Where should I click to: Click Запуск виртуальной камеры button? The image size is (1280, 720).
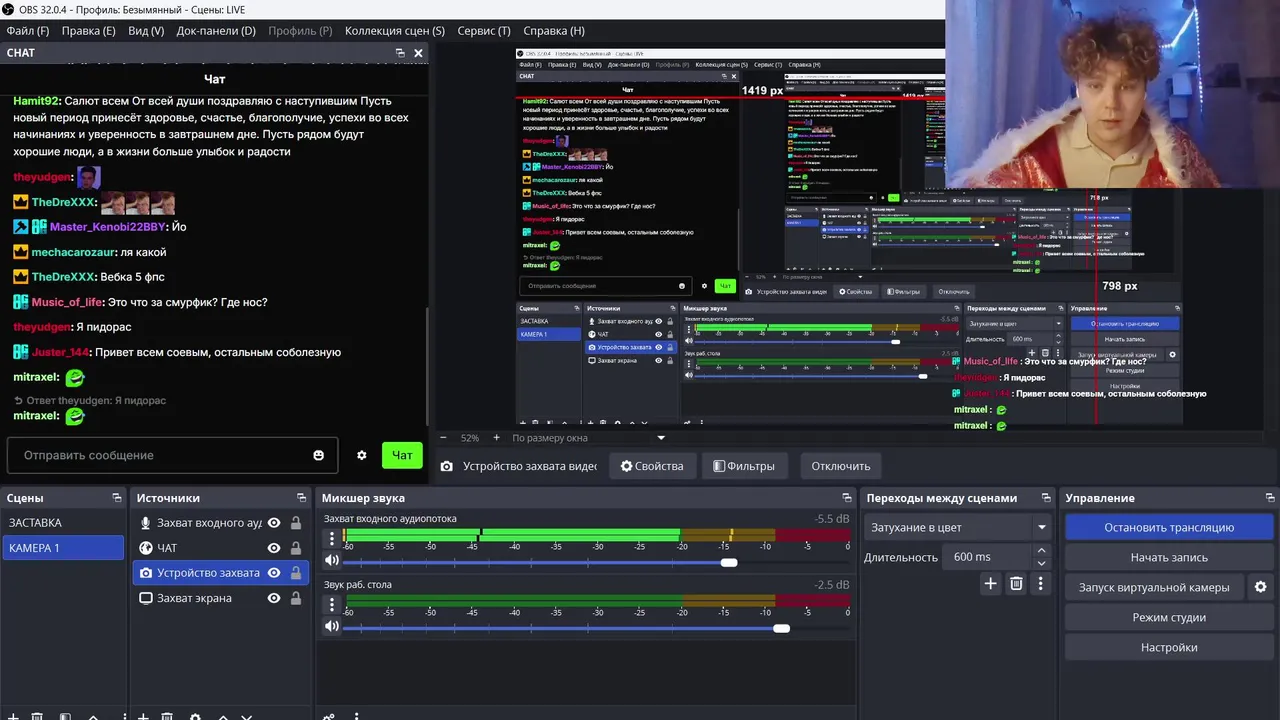1154,587
